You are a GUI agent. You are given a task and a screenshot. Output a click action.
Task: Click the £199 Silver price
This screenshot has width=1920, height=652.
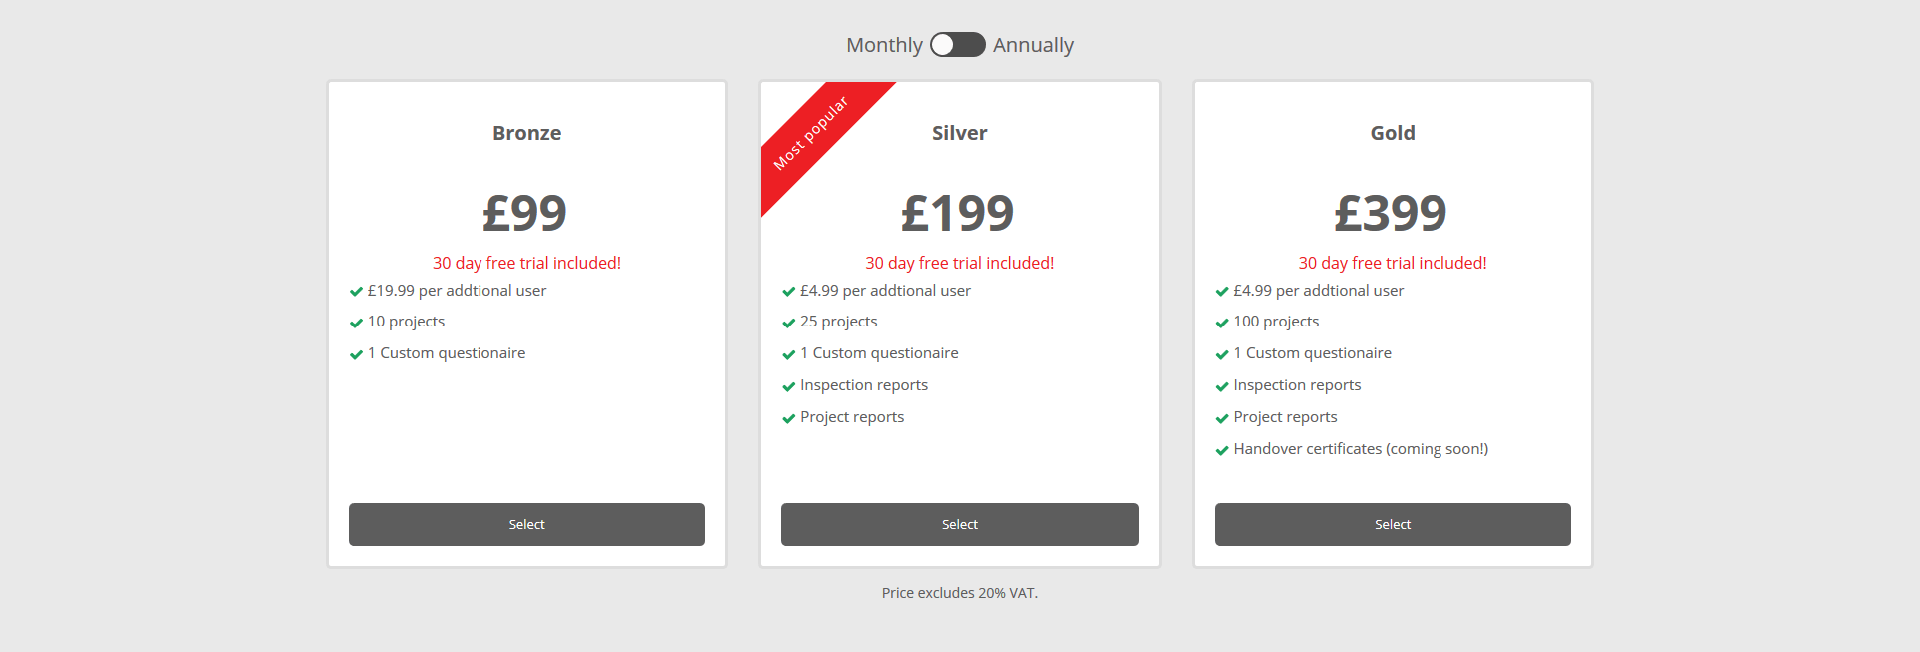pyautogui.click(x=958, y=213)
